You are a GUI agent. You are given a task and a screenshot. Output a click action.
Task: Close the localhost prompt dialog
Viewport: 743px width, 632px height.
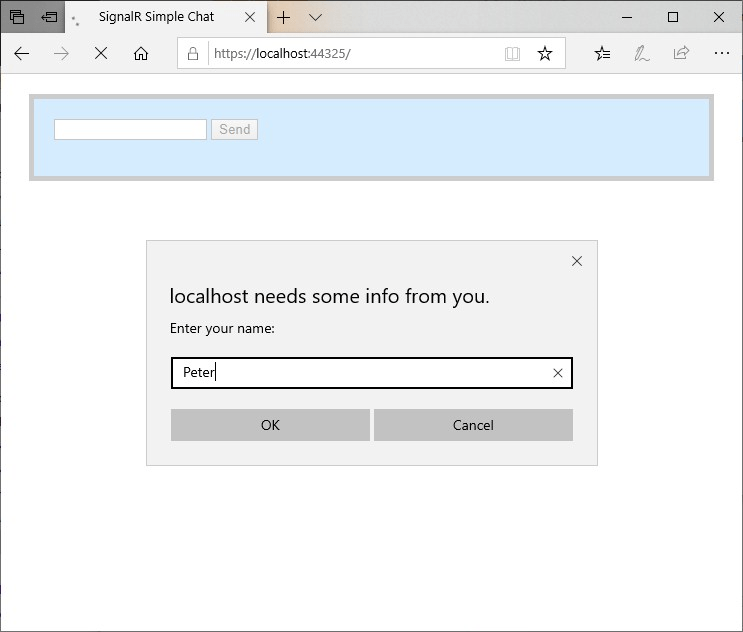tap(577, 261)
